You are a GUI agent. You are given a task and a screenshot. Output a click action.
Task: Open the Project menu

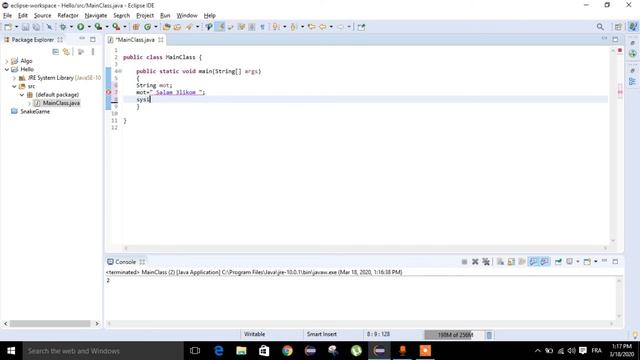click(x=145, y=16)
